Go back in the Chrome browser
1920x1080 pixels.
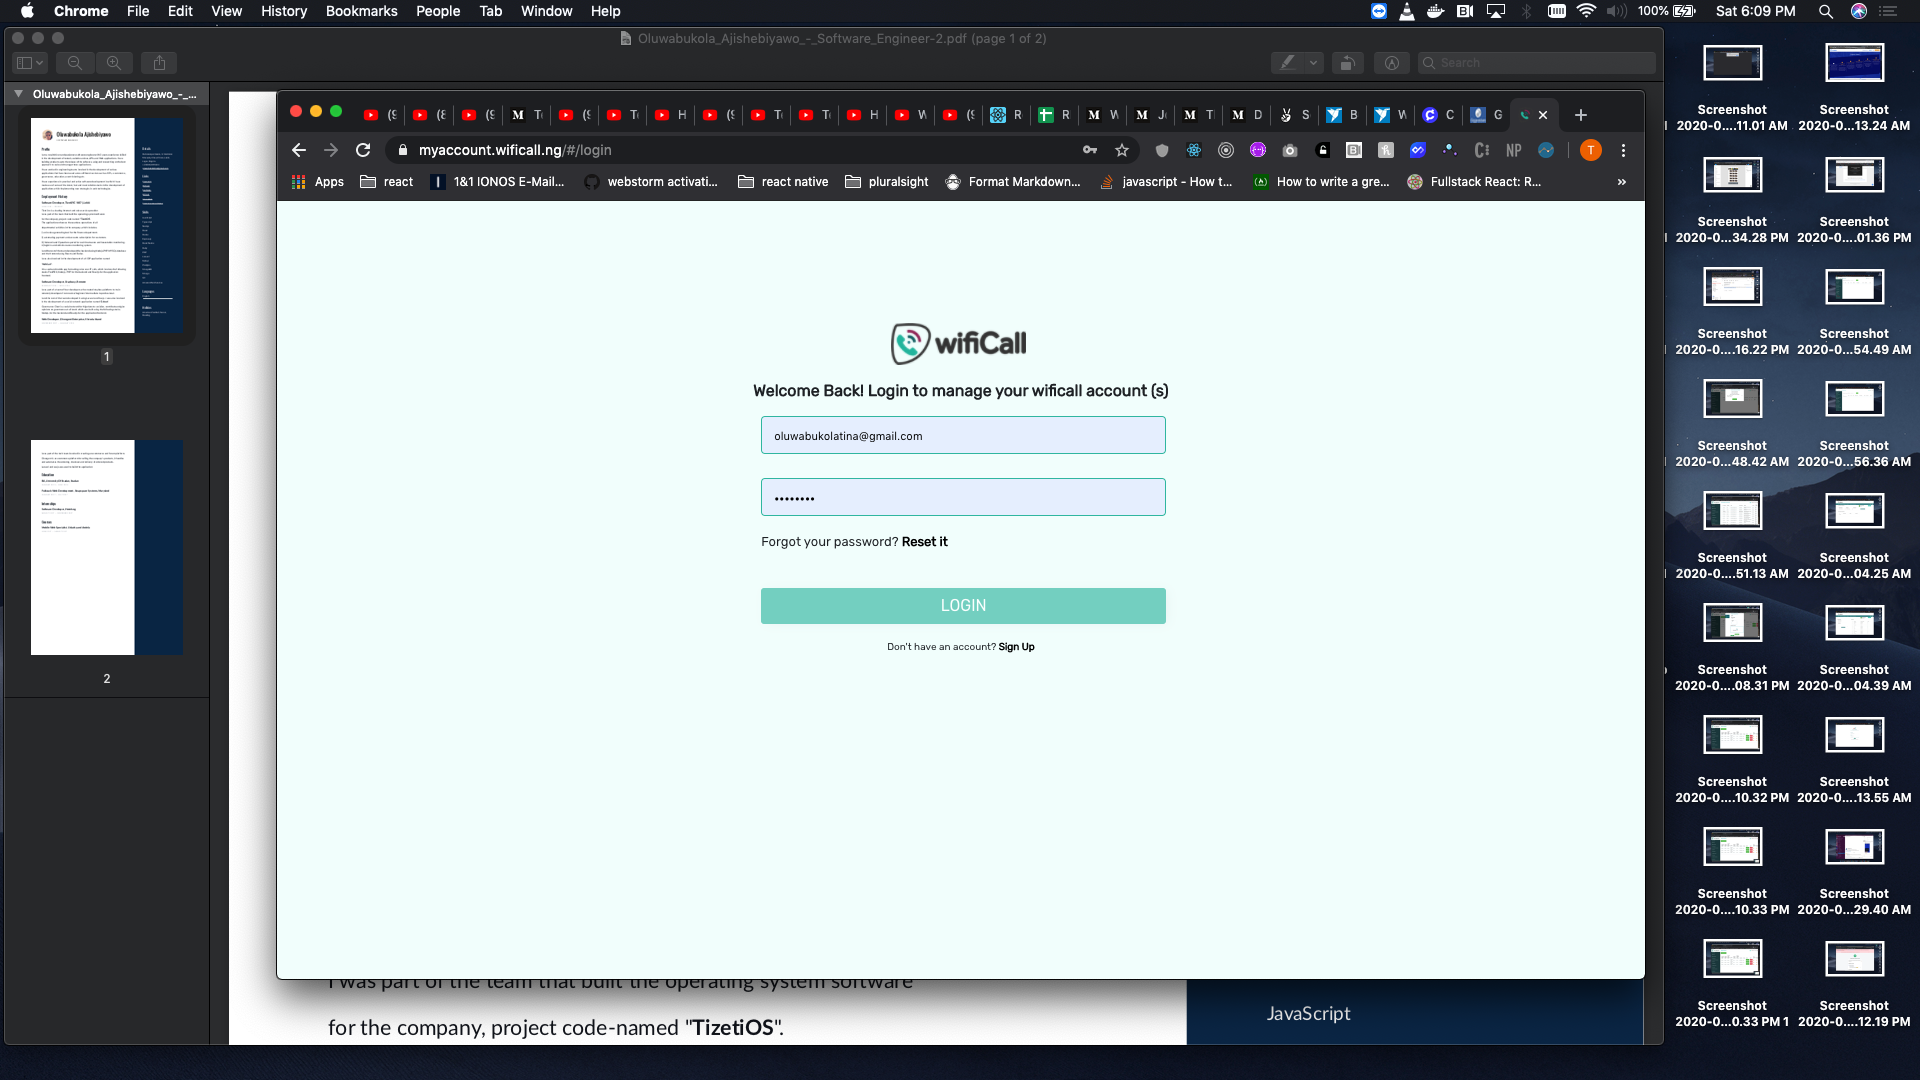coord(298,150)
